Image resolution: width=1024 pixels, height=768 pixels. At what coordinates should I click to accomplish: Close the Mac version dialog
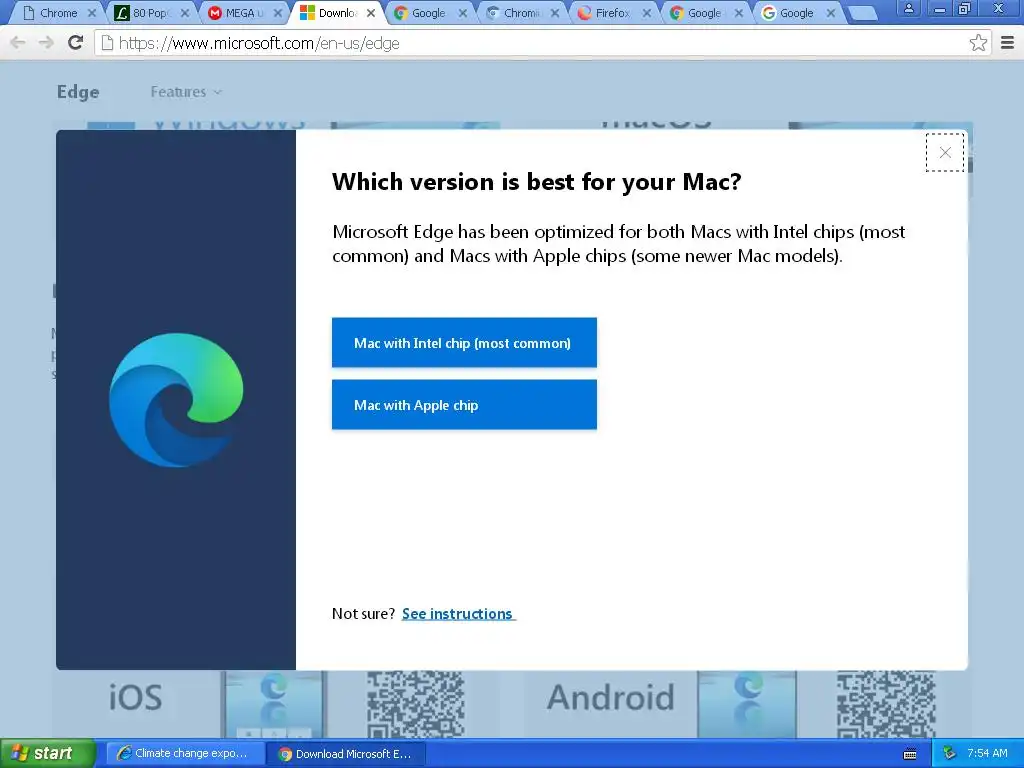944,153
